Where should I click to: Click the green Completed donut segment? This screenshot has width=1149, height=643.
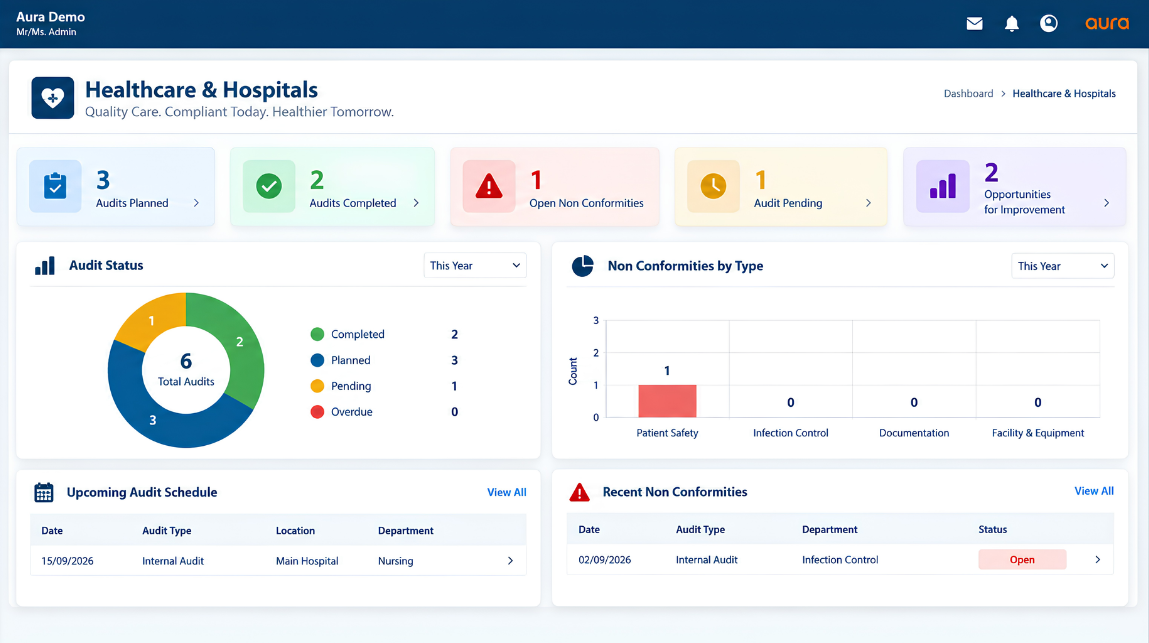[x=239, y=342]
